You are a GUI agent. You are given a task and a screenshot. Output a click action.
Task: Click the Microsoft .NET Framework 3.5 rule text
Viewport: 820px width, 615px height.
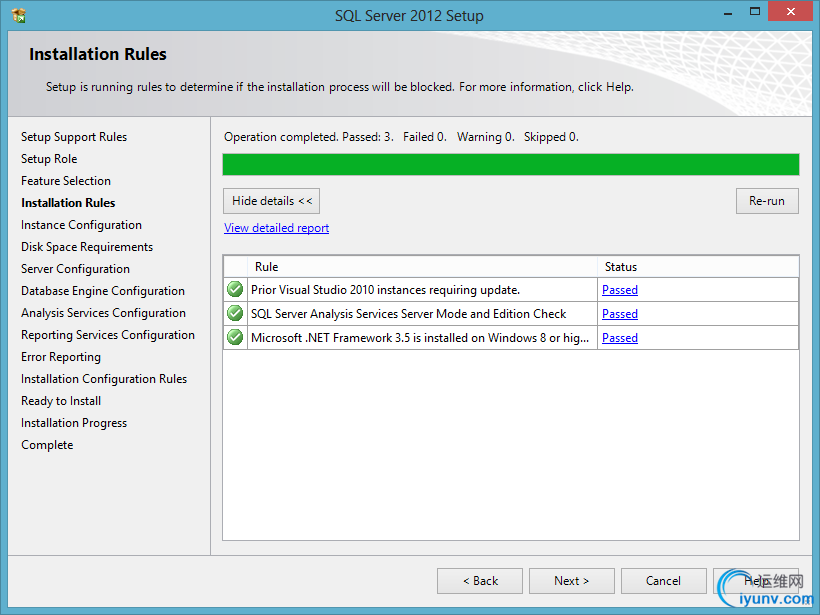420,338
